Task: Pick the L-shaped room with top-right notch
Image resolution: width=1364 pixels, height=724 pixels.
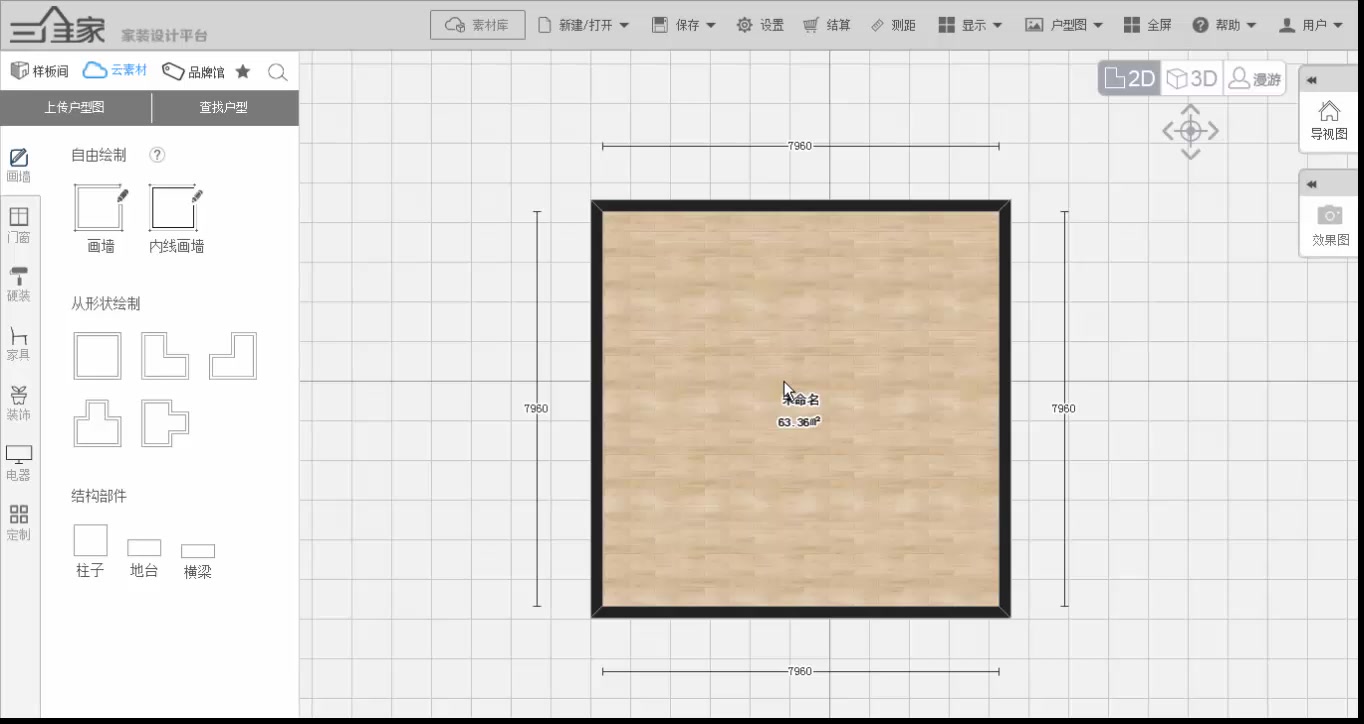Action: [165, 356]
